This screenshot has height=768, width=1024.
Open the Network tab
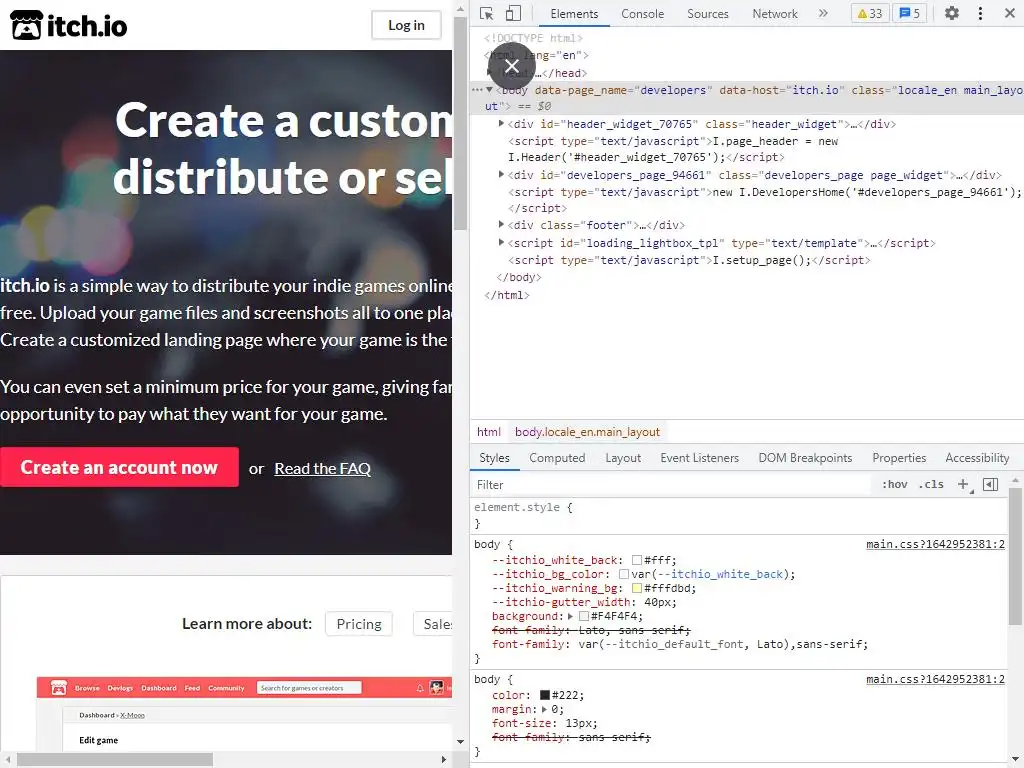tap(775, 14)
